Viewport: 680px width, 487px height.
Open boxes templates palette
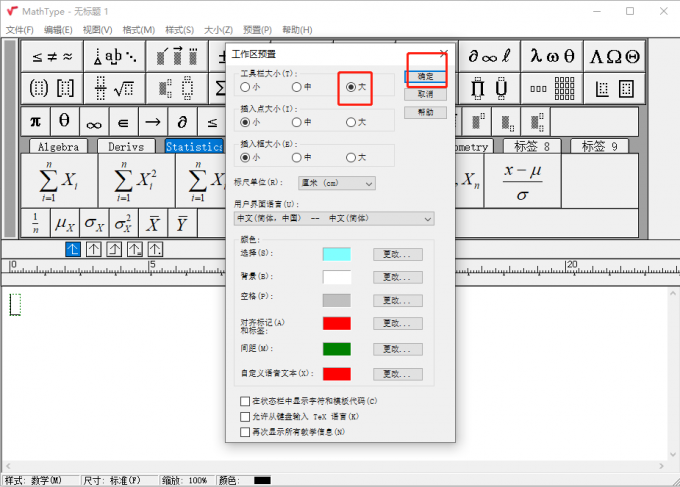[x=614, y=88]
